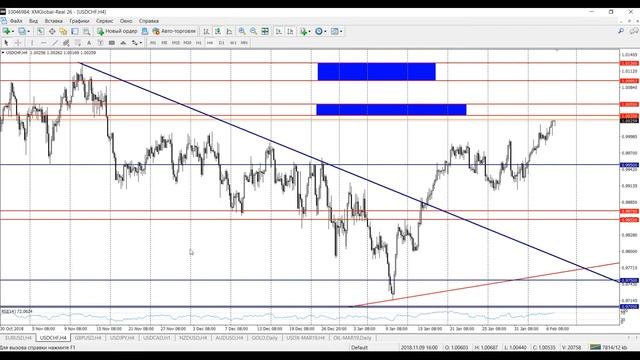Expand the Profiles dropdown arrow
The image size is (640, 360).
(29, 31)
